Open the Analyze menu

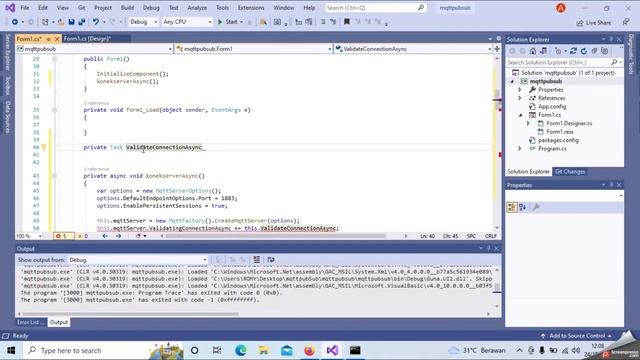197,8
